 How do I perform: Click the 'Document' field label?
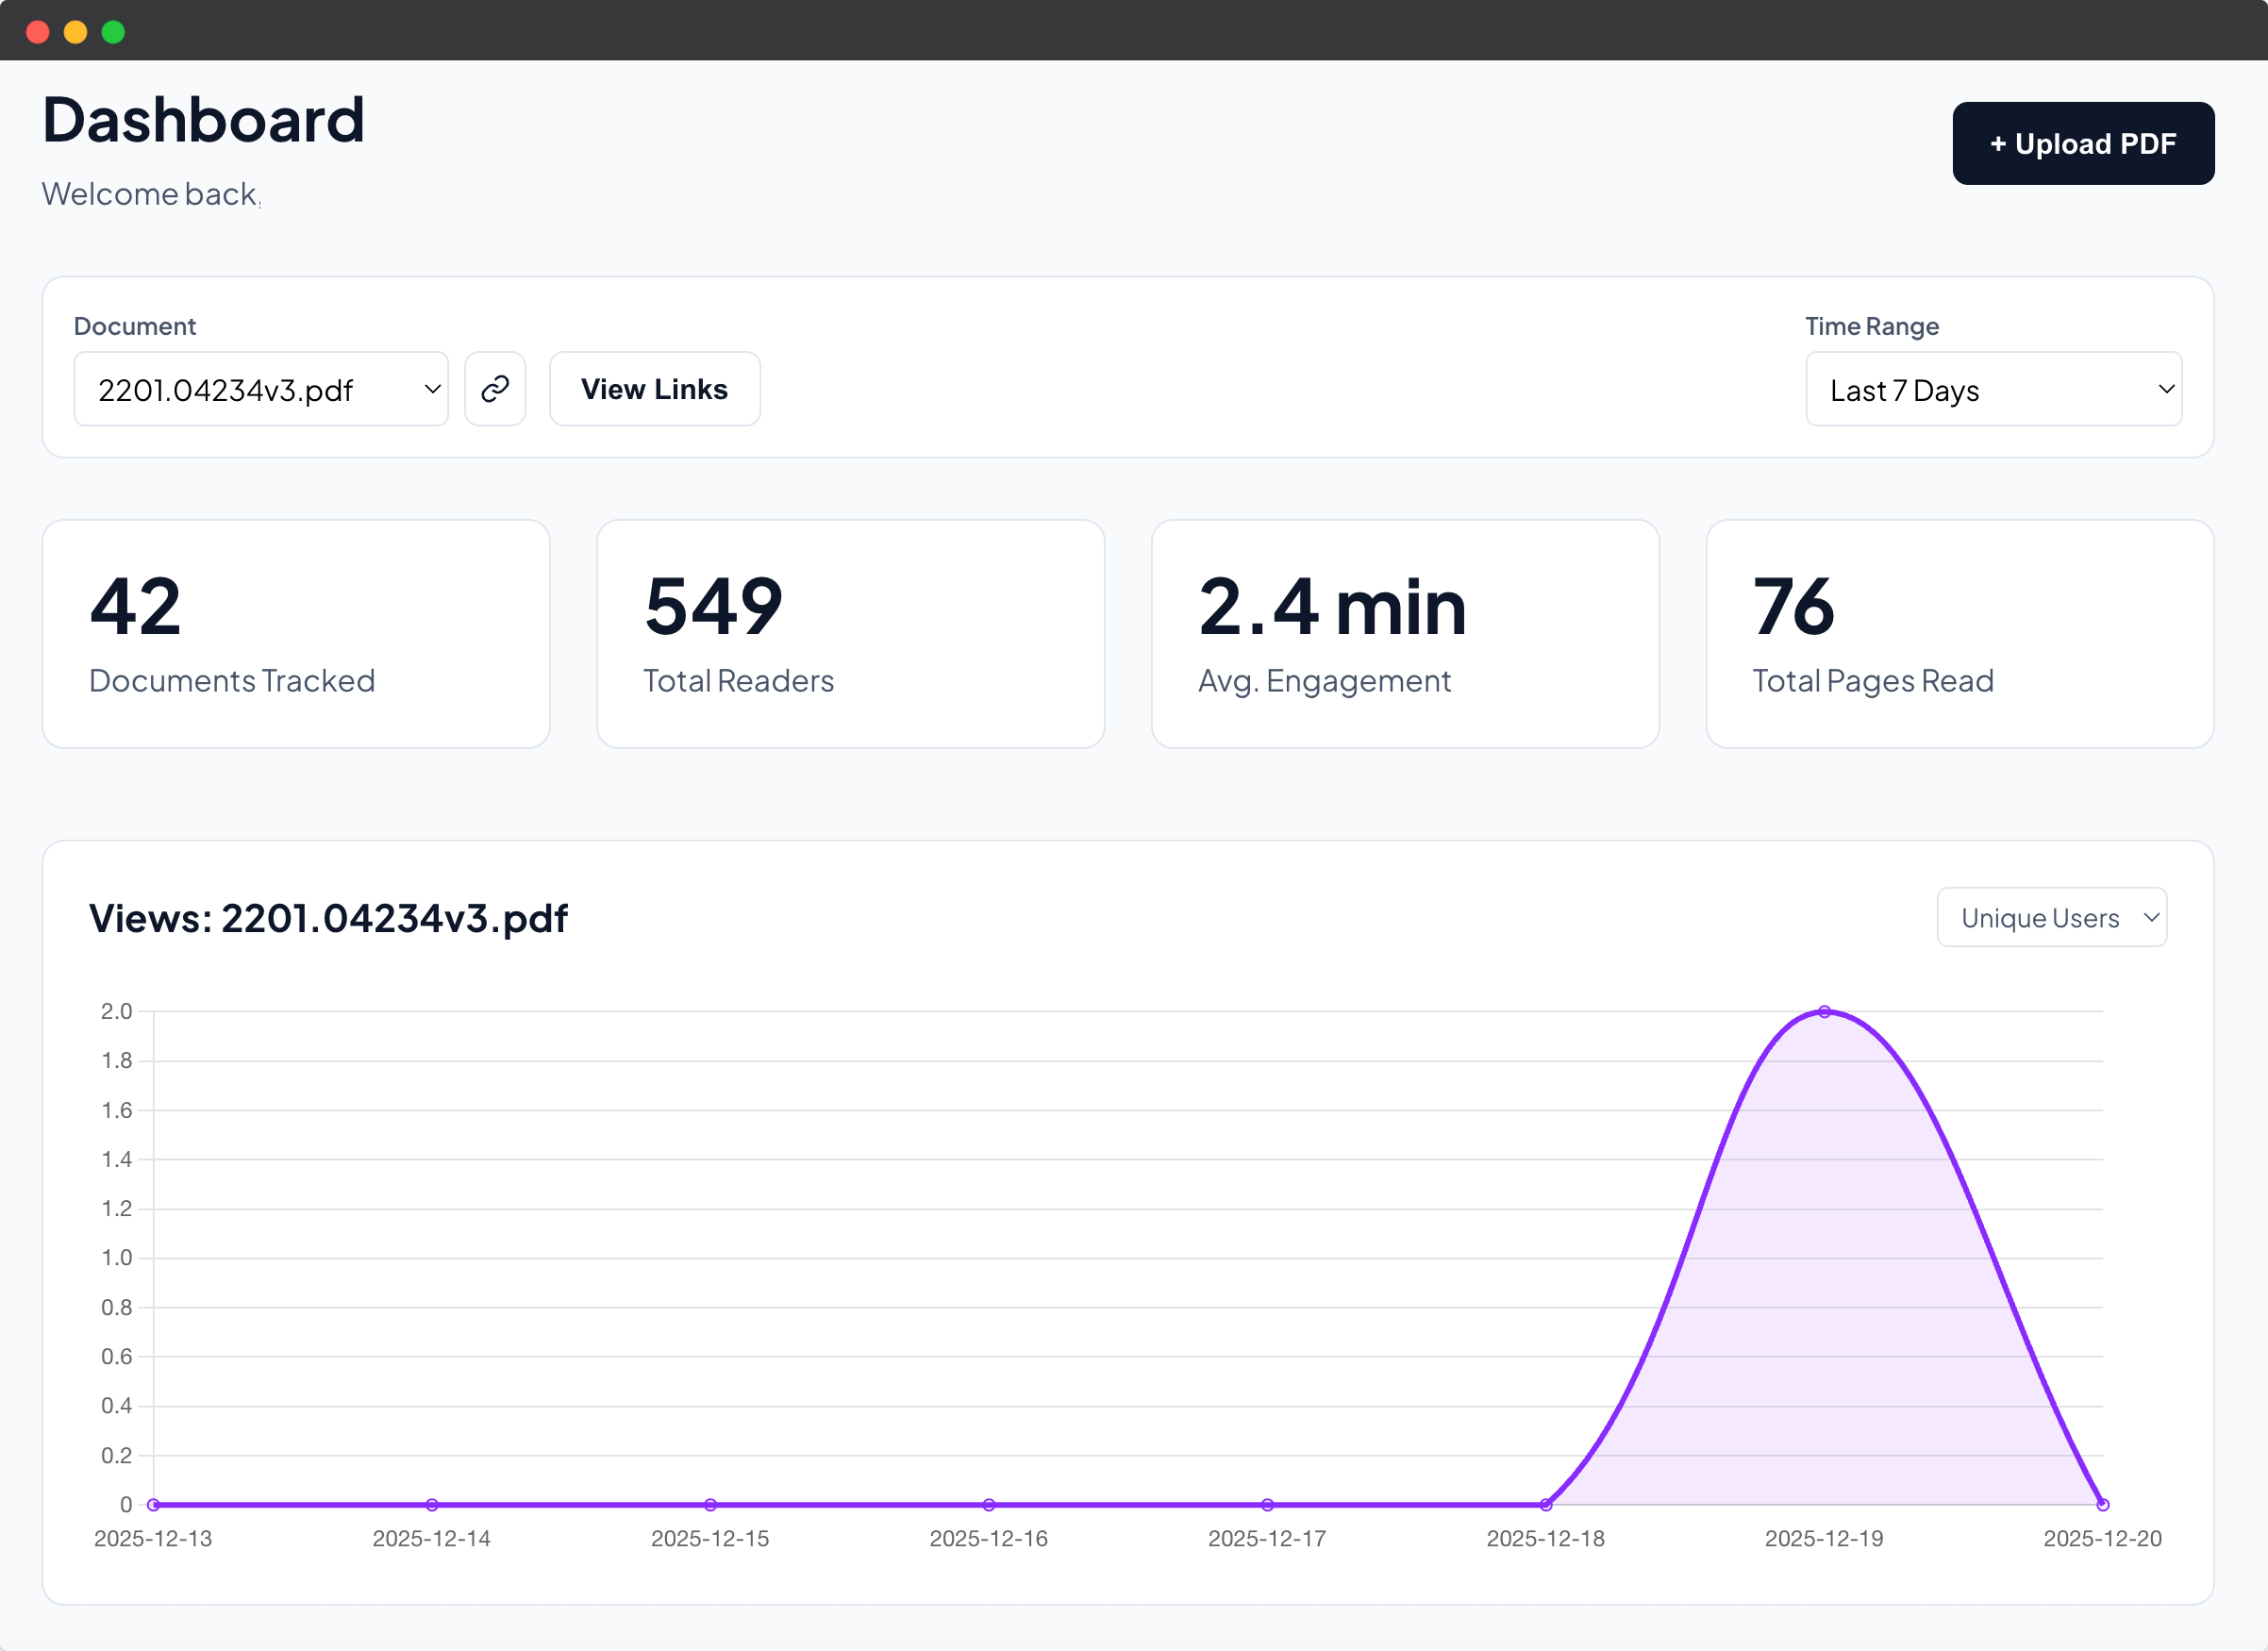[x=135, y=326]
